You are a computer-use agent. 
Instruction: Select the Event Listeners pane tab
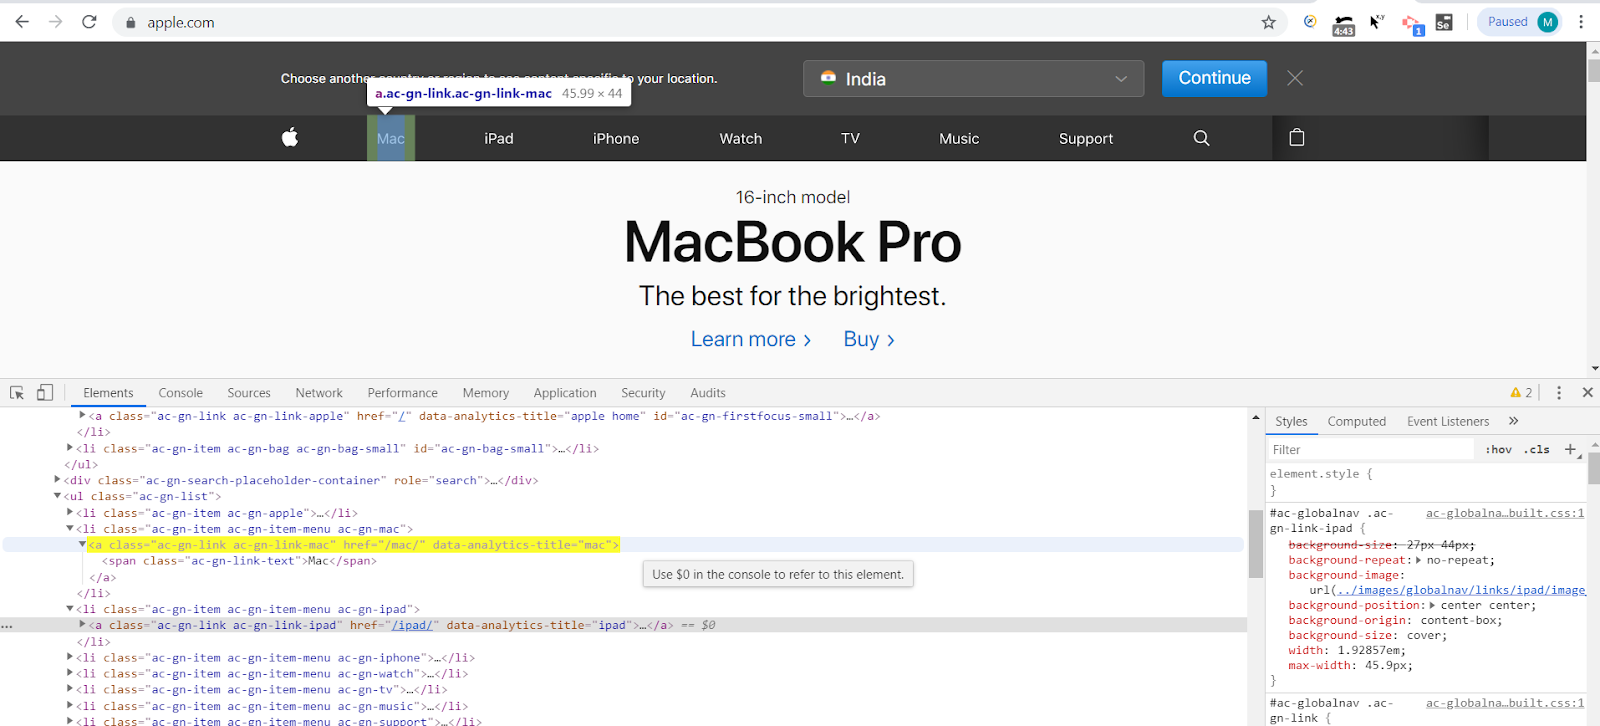click(1448, 421)
